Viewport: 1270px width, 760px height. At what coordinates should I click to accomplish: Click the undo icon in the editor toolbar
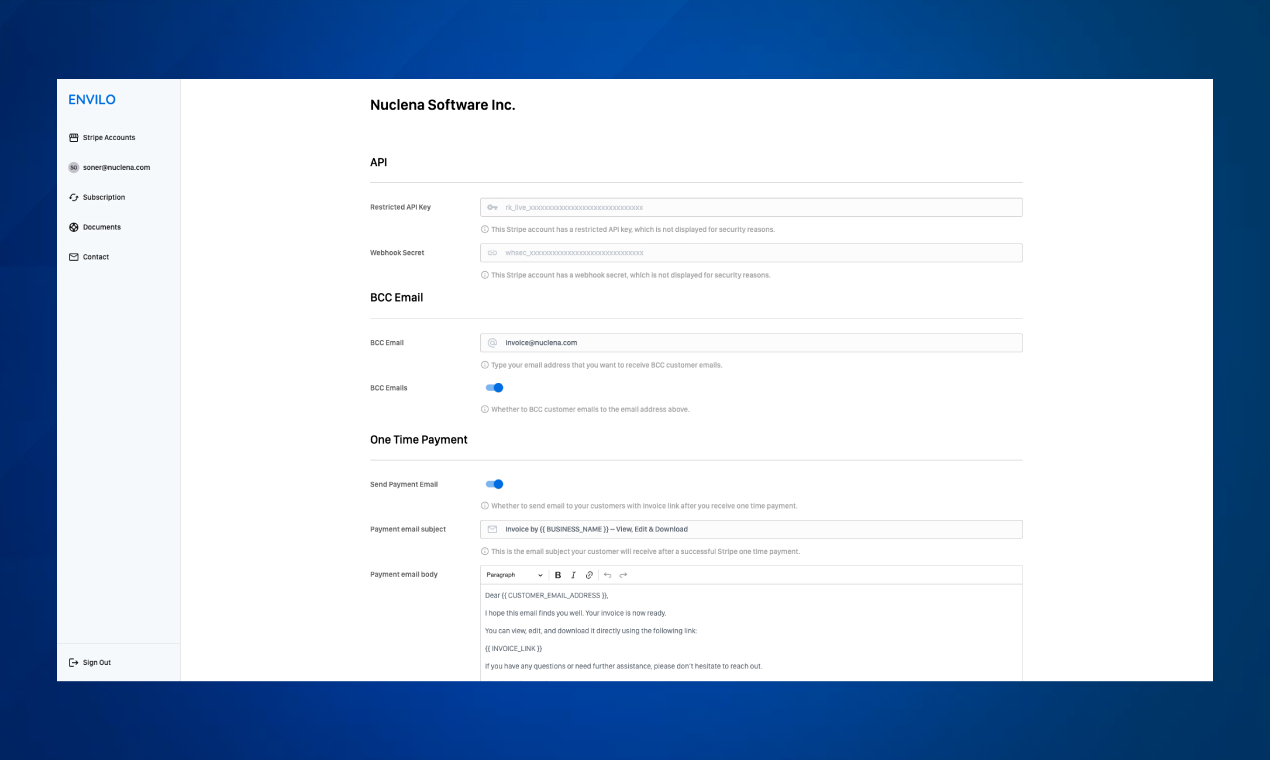[607, 575]
